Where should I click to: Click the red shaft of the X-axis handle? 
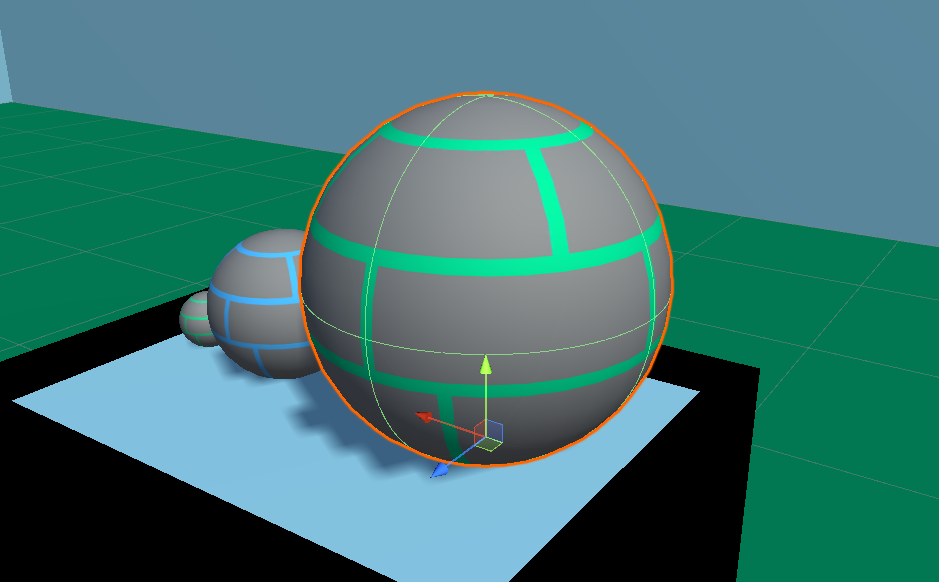tap(455, 425)
